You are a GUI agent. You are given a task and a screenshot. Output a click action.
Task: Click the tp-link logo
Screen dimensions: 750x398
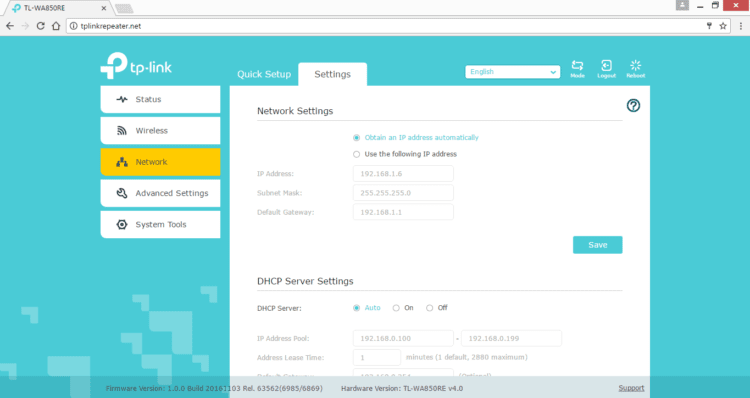[x=136, y=66]
